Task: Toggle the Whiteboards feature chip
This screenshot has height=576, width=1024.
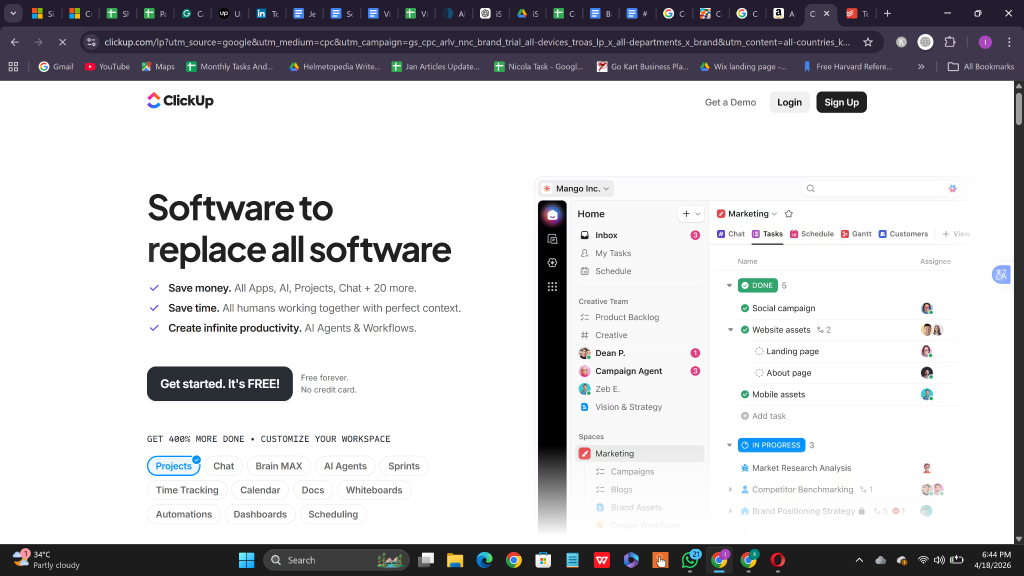Action: [x=374, y=490]
